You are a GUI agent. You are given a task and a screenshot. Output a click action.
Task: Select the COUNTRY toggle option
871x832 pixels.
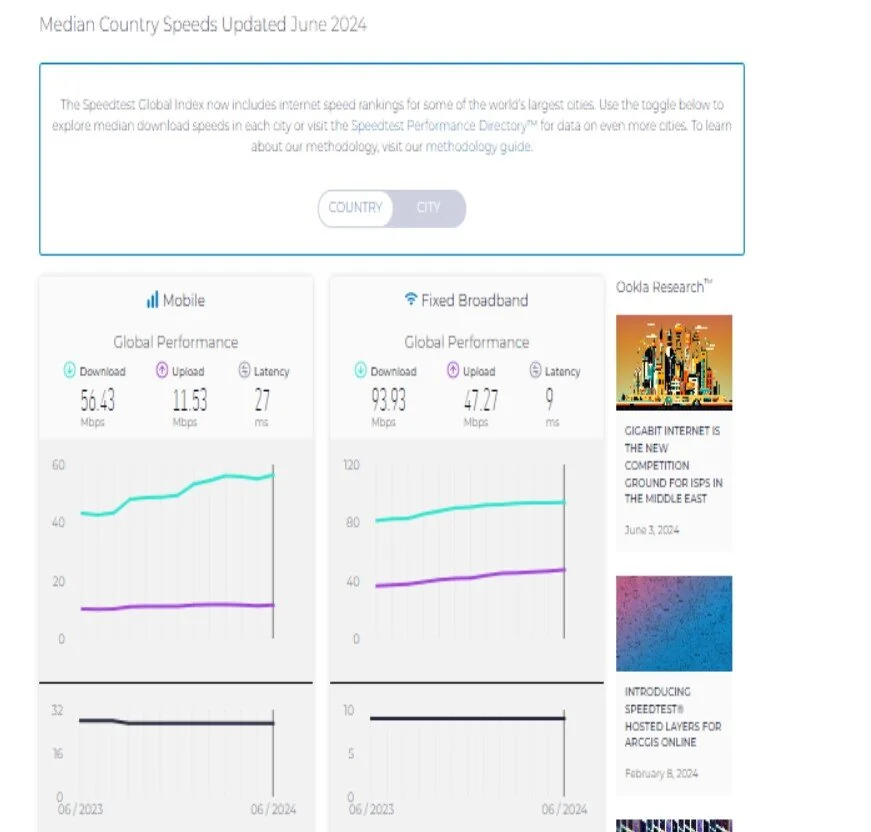(355, 208)
